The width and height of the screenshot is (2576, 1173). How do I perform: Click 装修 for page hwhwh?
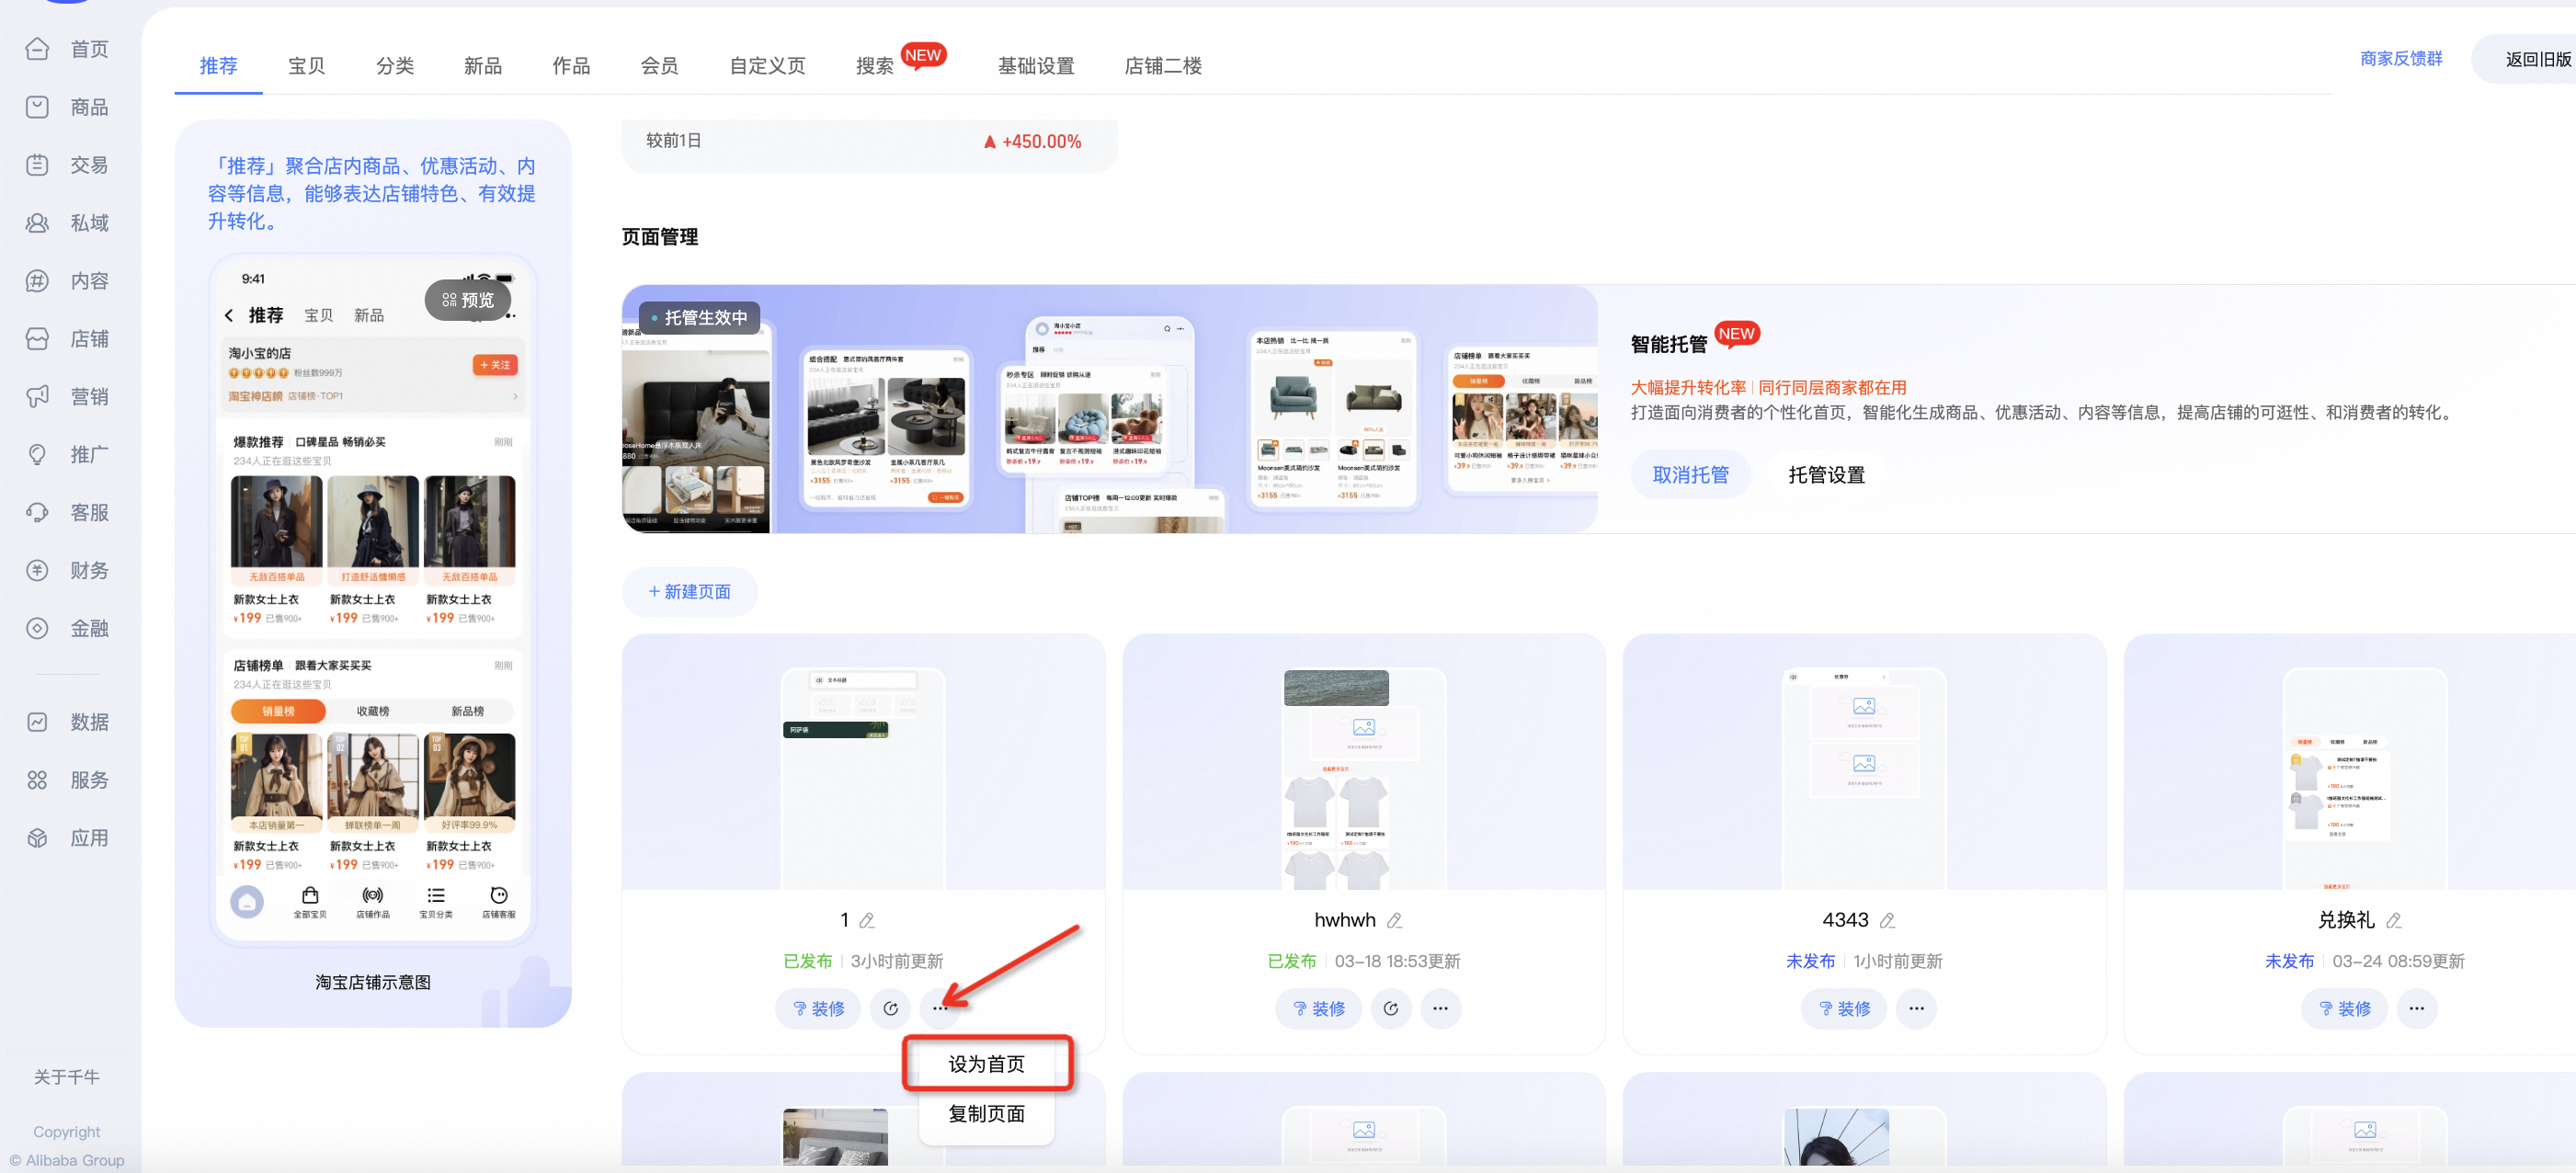click(x=1318, y=1008)
